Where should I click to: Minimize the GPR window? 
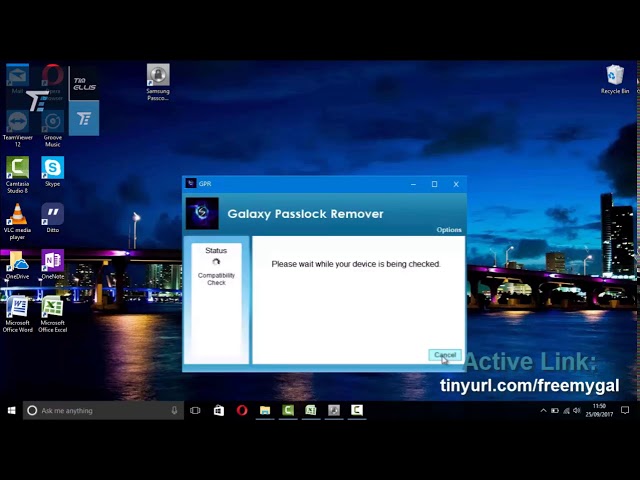413,184
